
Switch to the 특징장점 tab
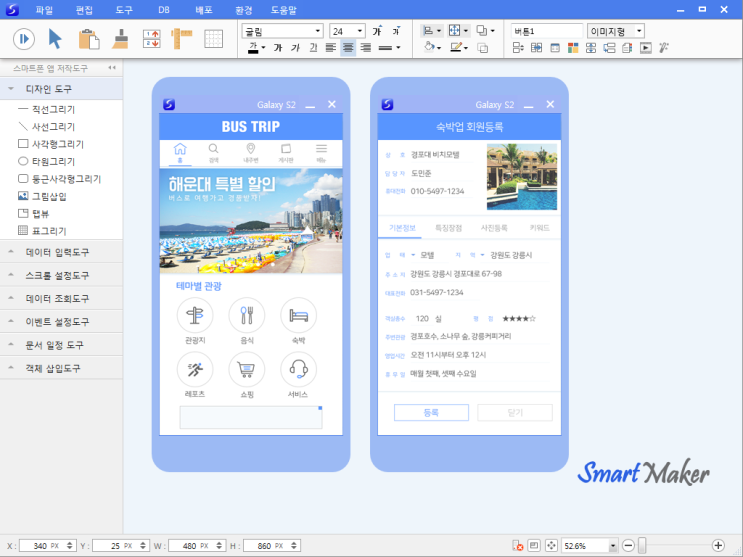point(448,228)
